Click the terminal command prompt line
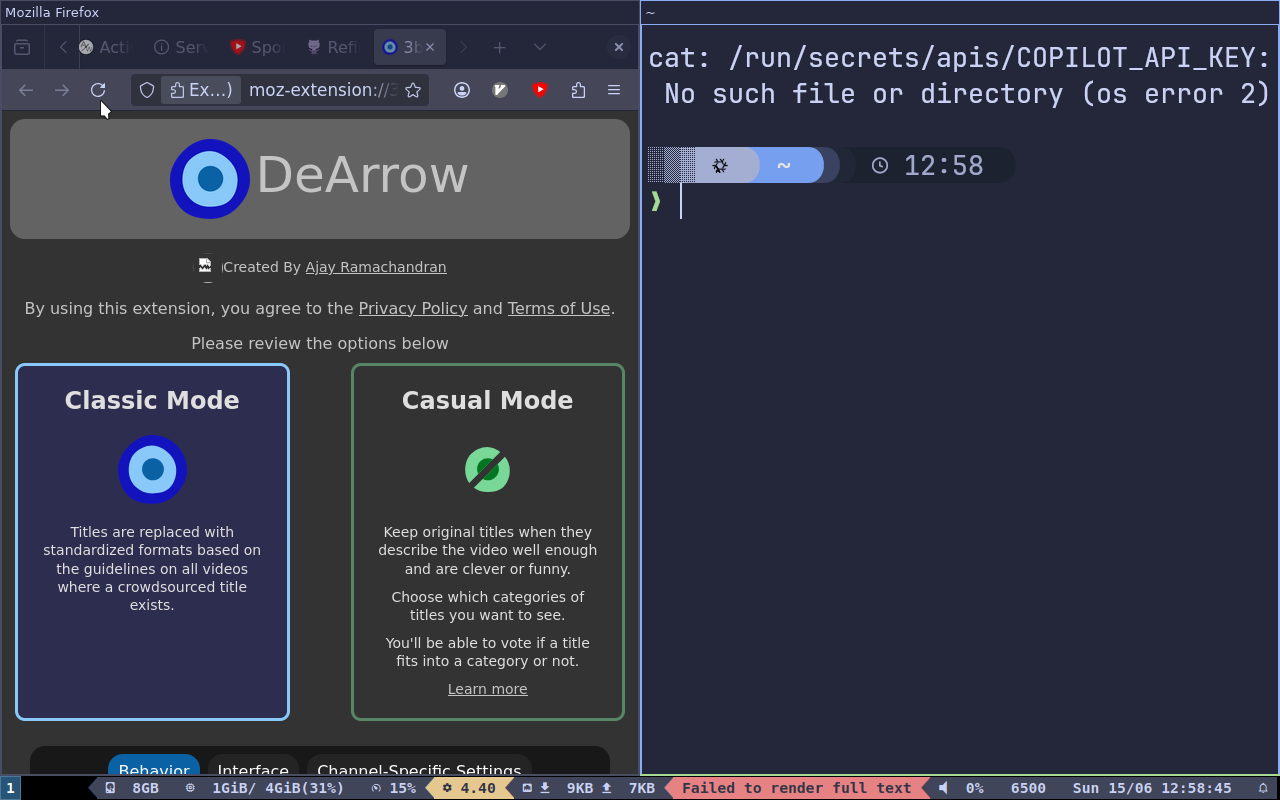The width and height of the screenshot is (1280, 800). 960,201
